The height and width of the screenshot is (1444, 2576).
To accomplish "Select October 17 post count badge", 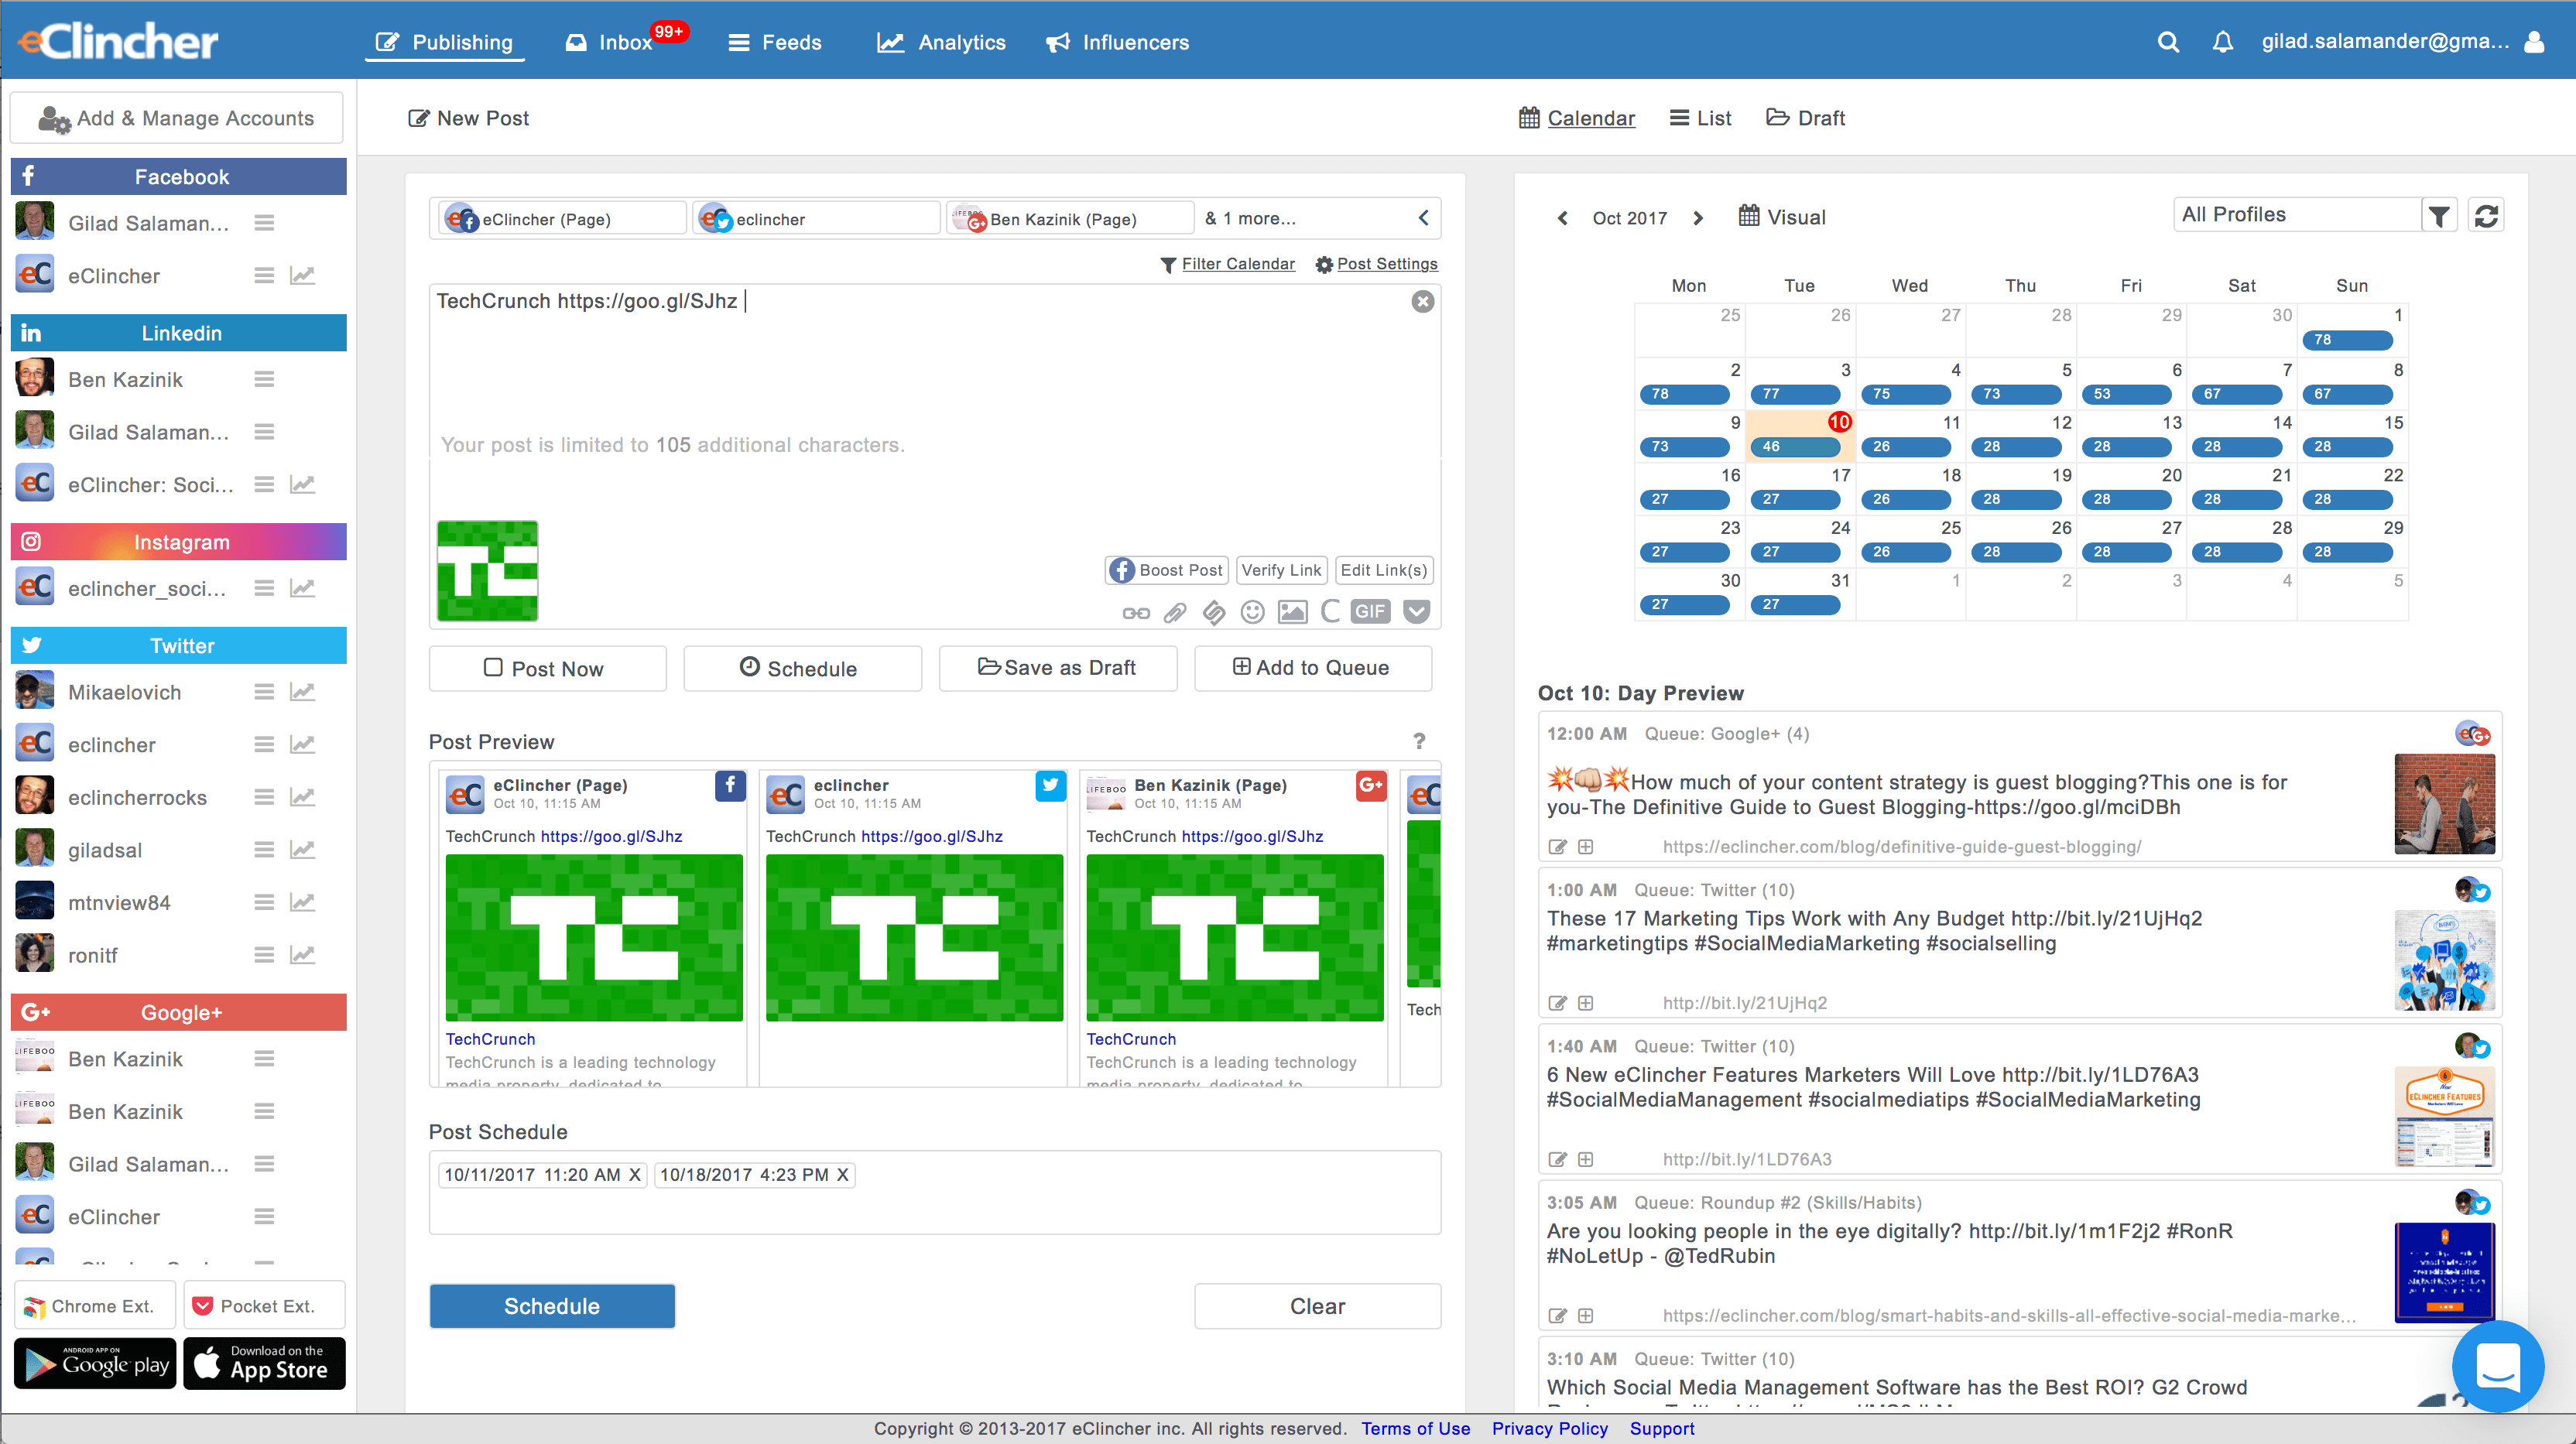I will 1795,499.
